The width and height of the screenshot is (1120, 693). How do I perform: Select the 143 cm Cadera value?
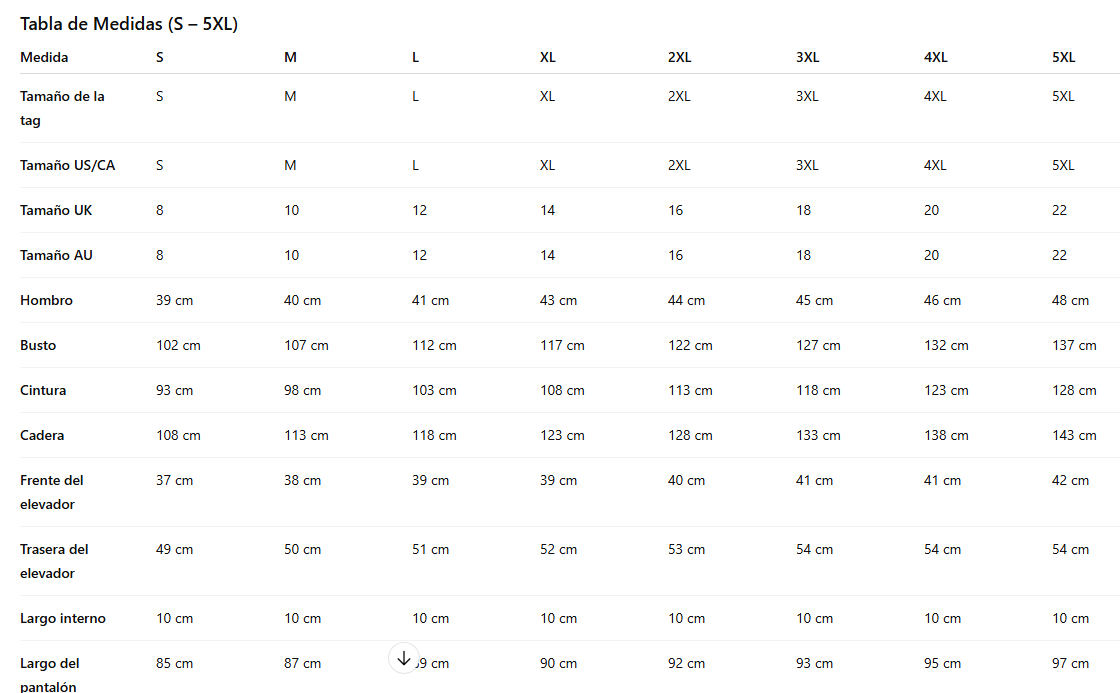pos(1074,435)
